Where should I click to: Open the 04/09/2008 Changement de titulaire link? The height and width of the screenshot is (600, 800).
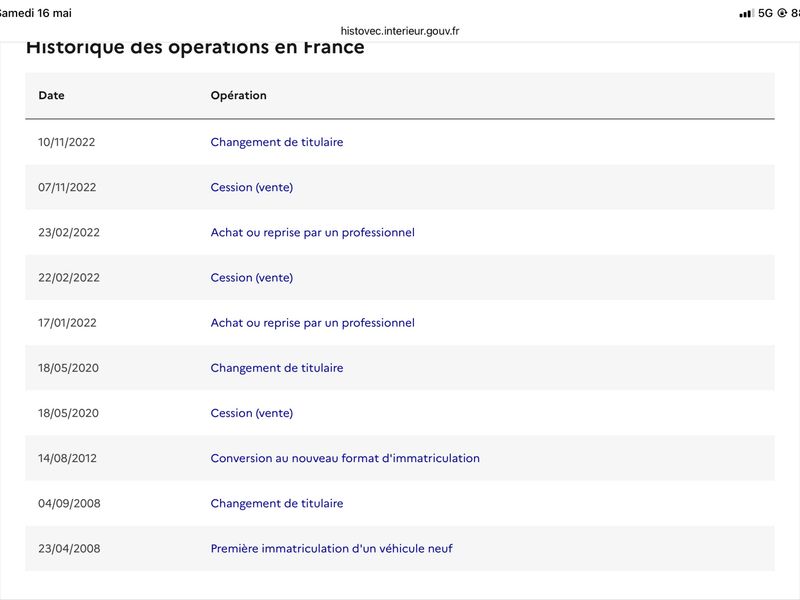[x=277, y=504]
